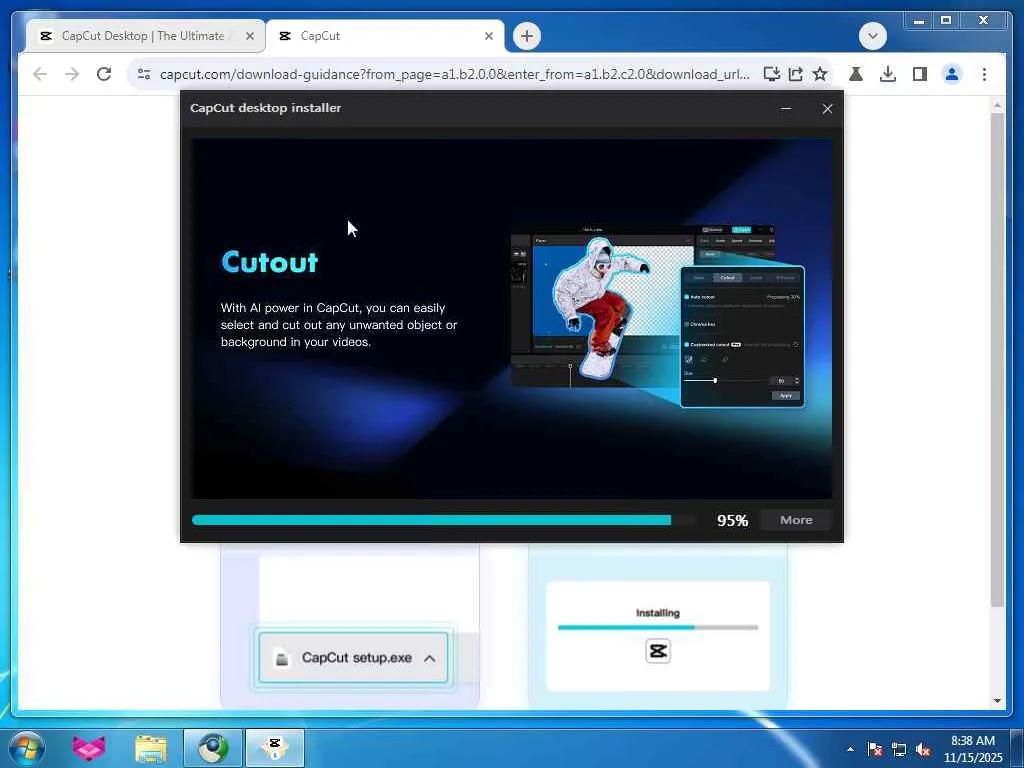Close the CapCut Desktop | The Ultimate tab
Screen dimensions: 1024x768
click(249, 37)
